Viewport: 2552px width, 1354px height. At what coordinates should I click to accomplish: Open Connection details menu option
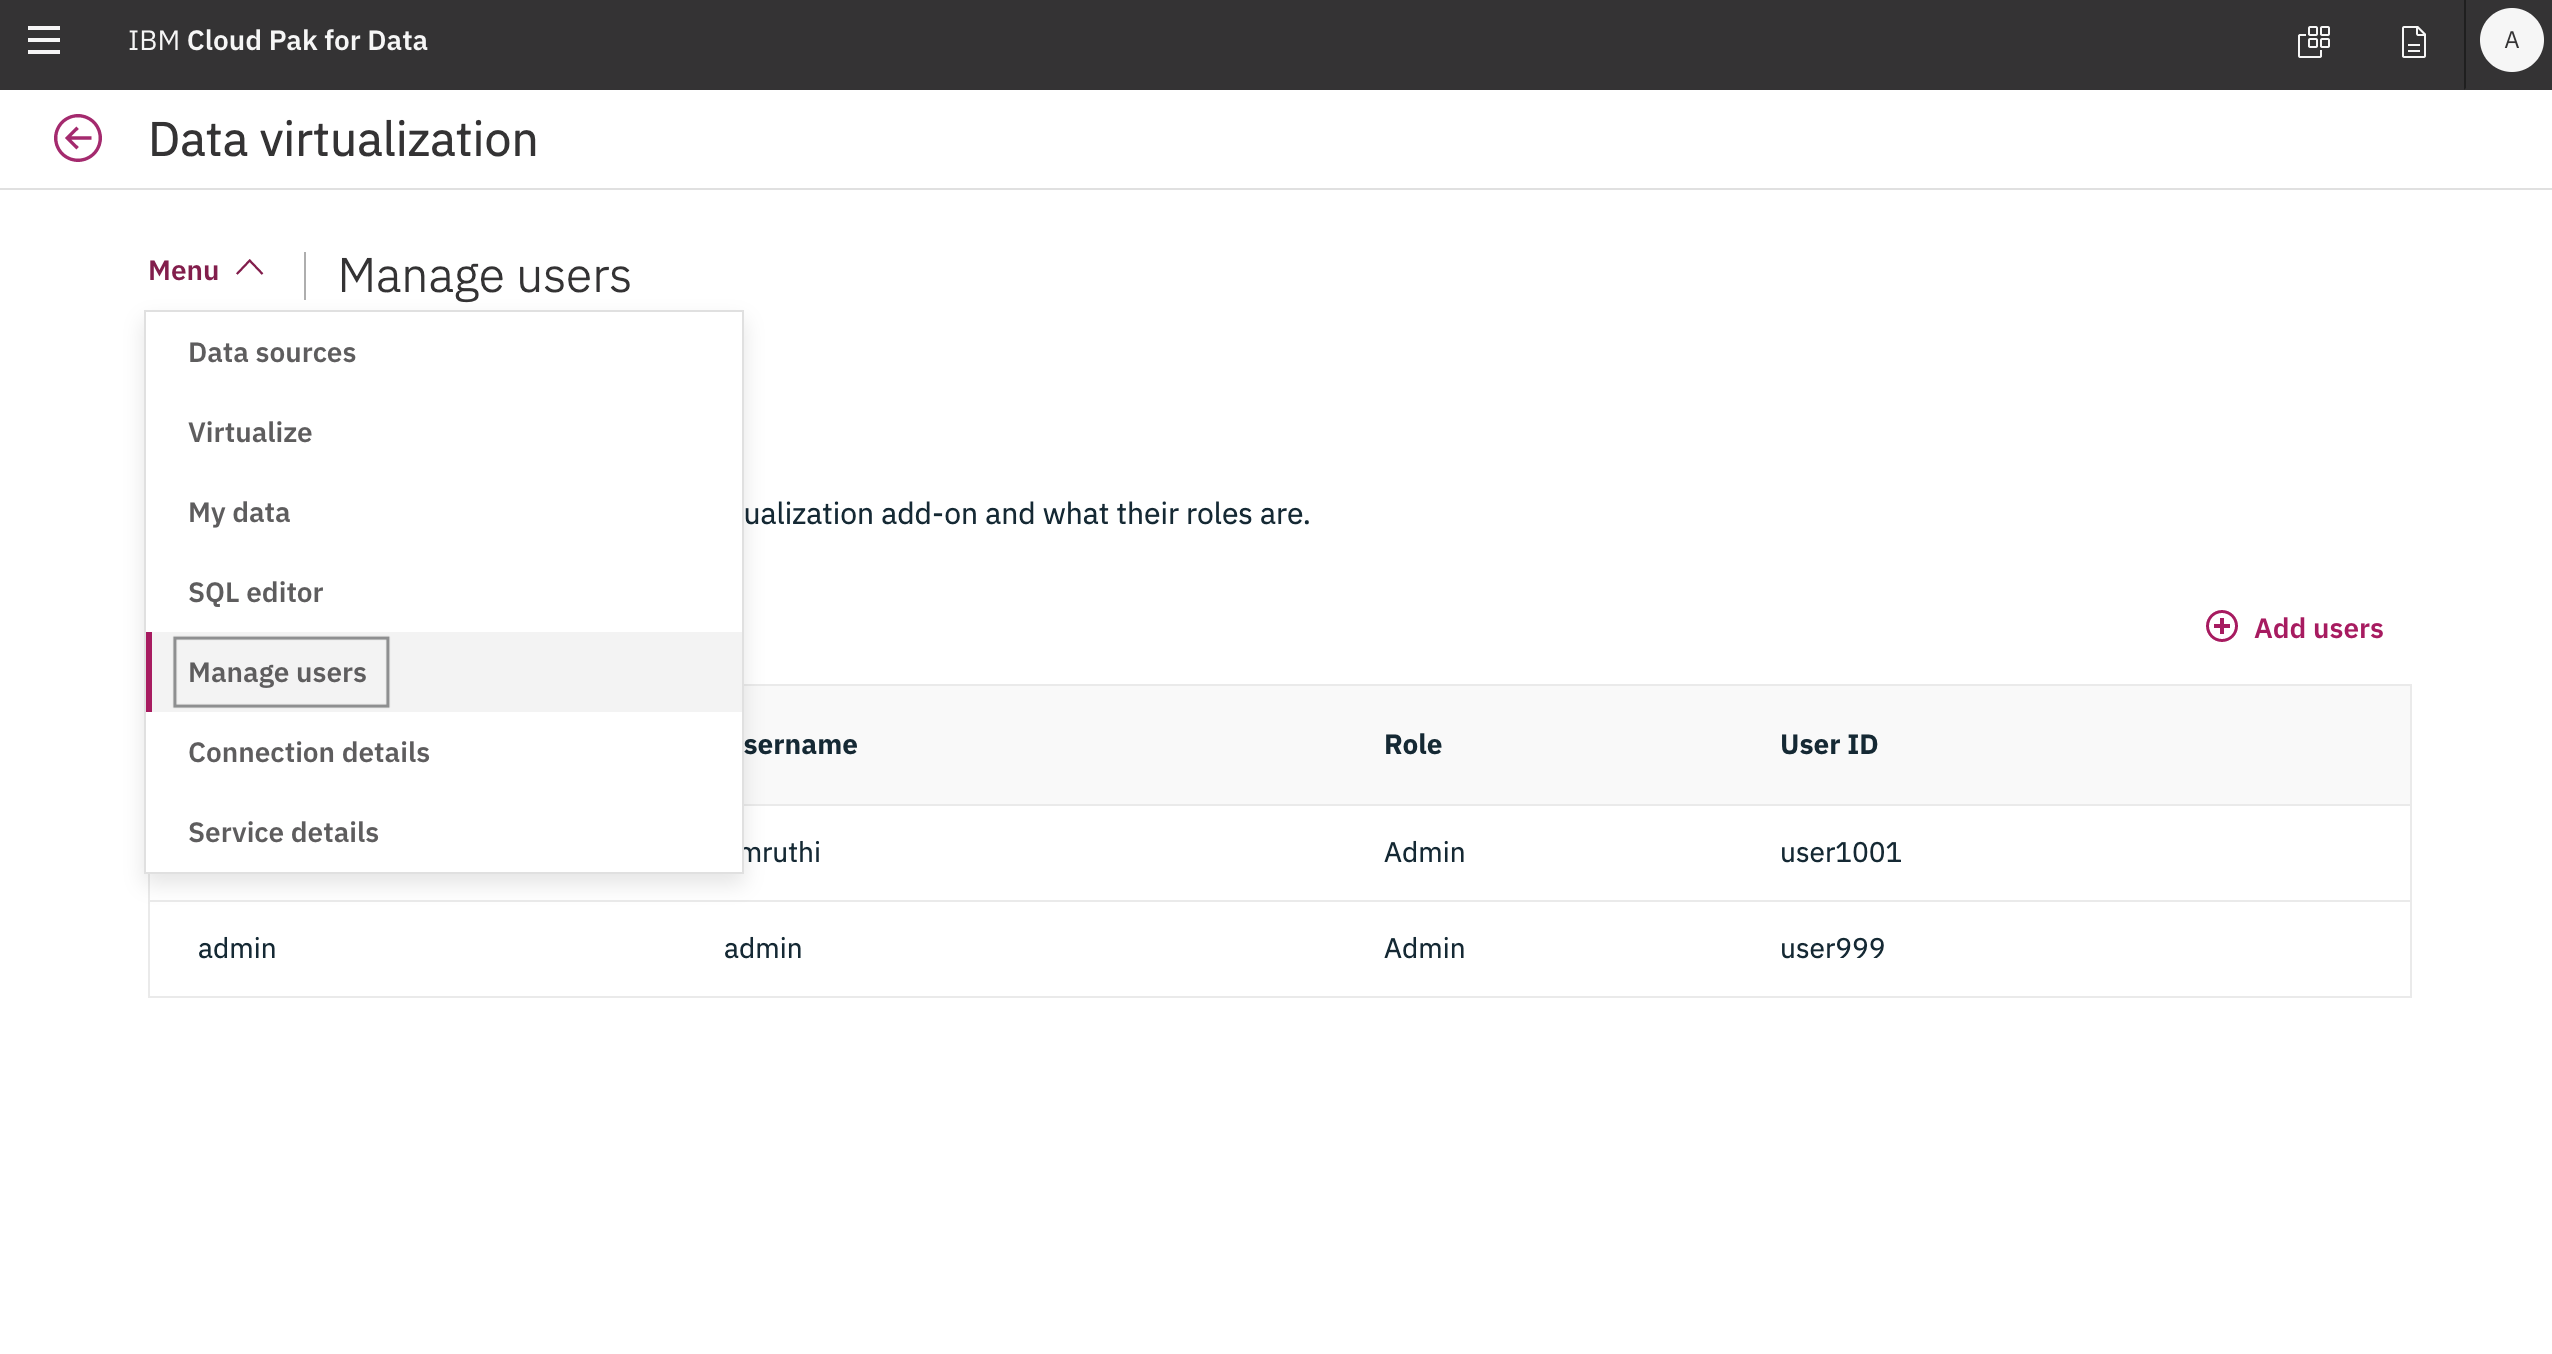click(309, 752)
